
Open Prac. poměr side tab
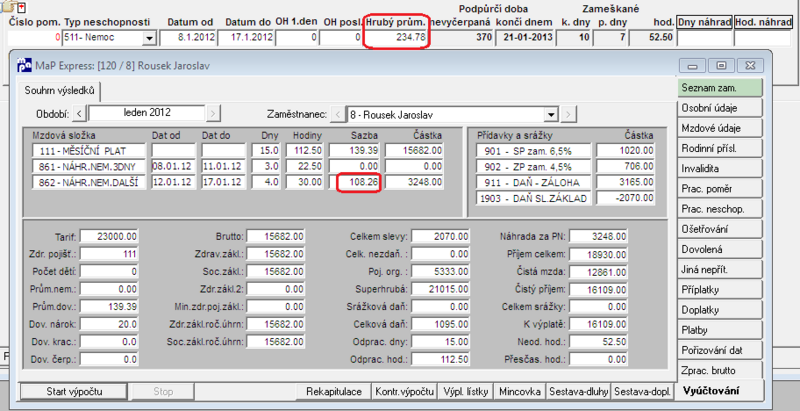(720, 189)
